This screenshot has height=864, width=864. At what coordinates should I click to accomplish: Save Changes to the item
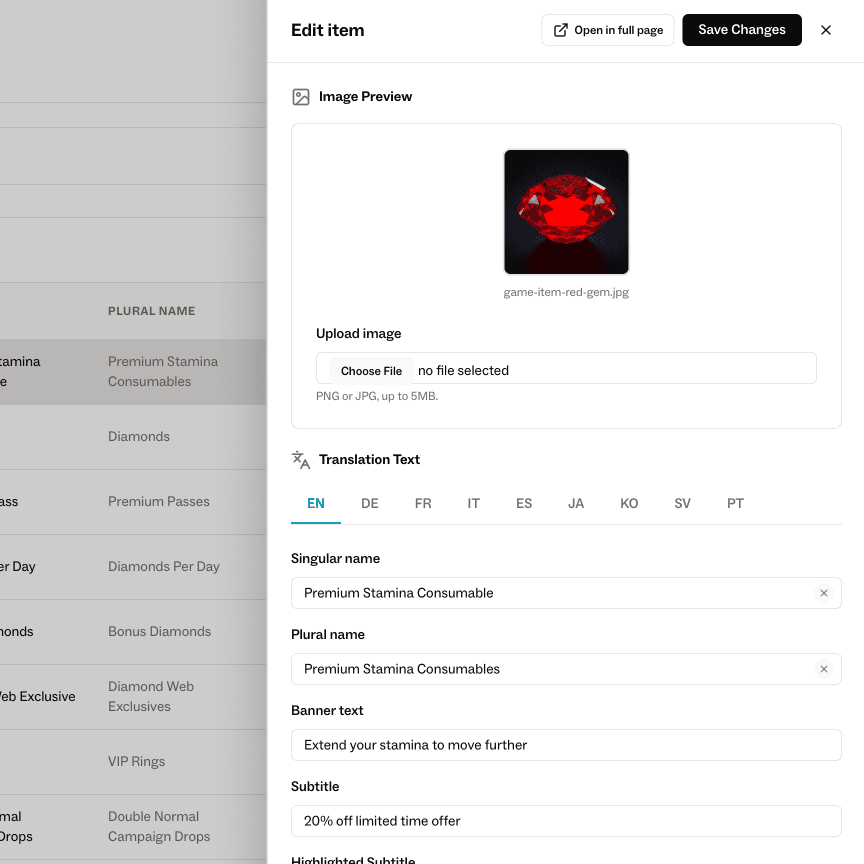[x=742, y=30]
